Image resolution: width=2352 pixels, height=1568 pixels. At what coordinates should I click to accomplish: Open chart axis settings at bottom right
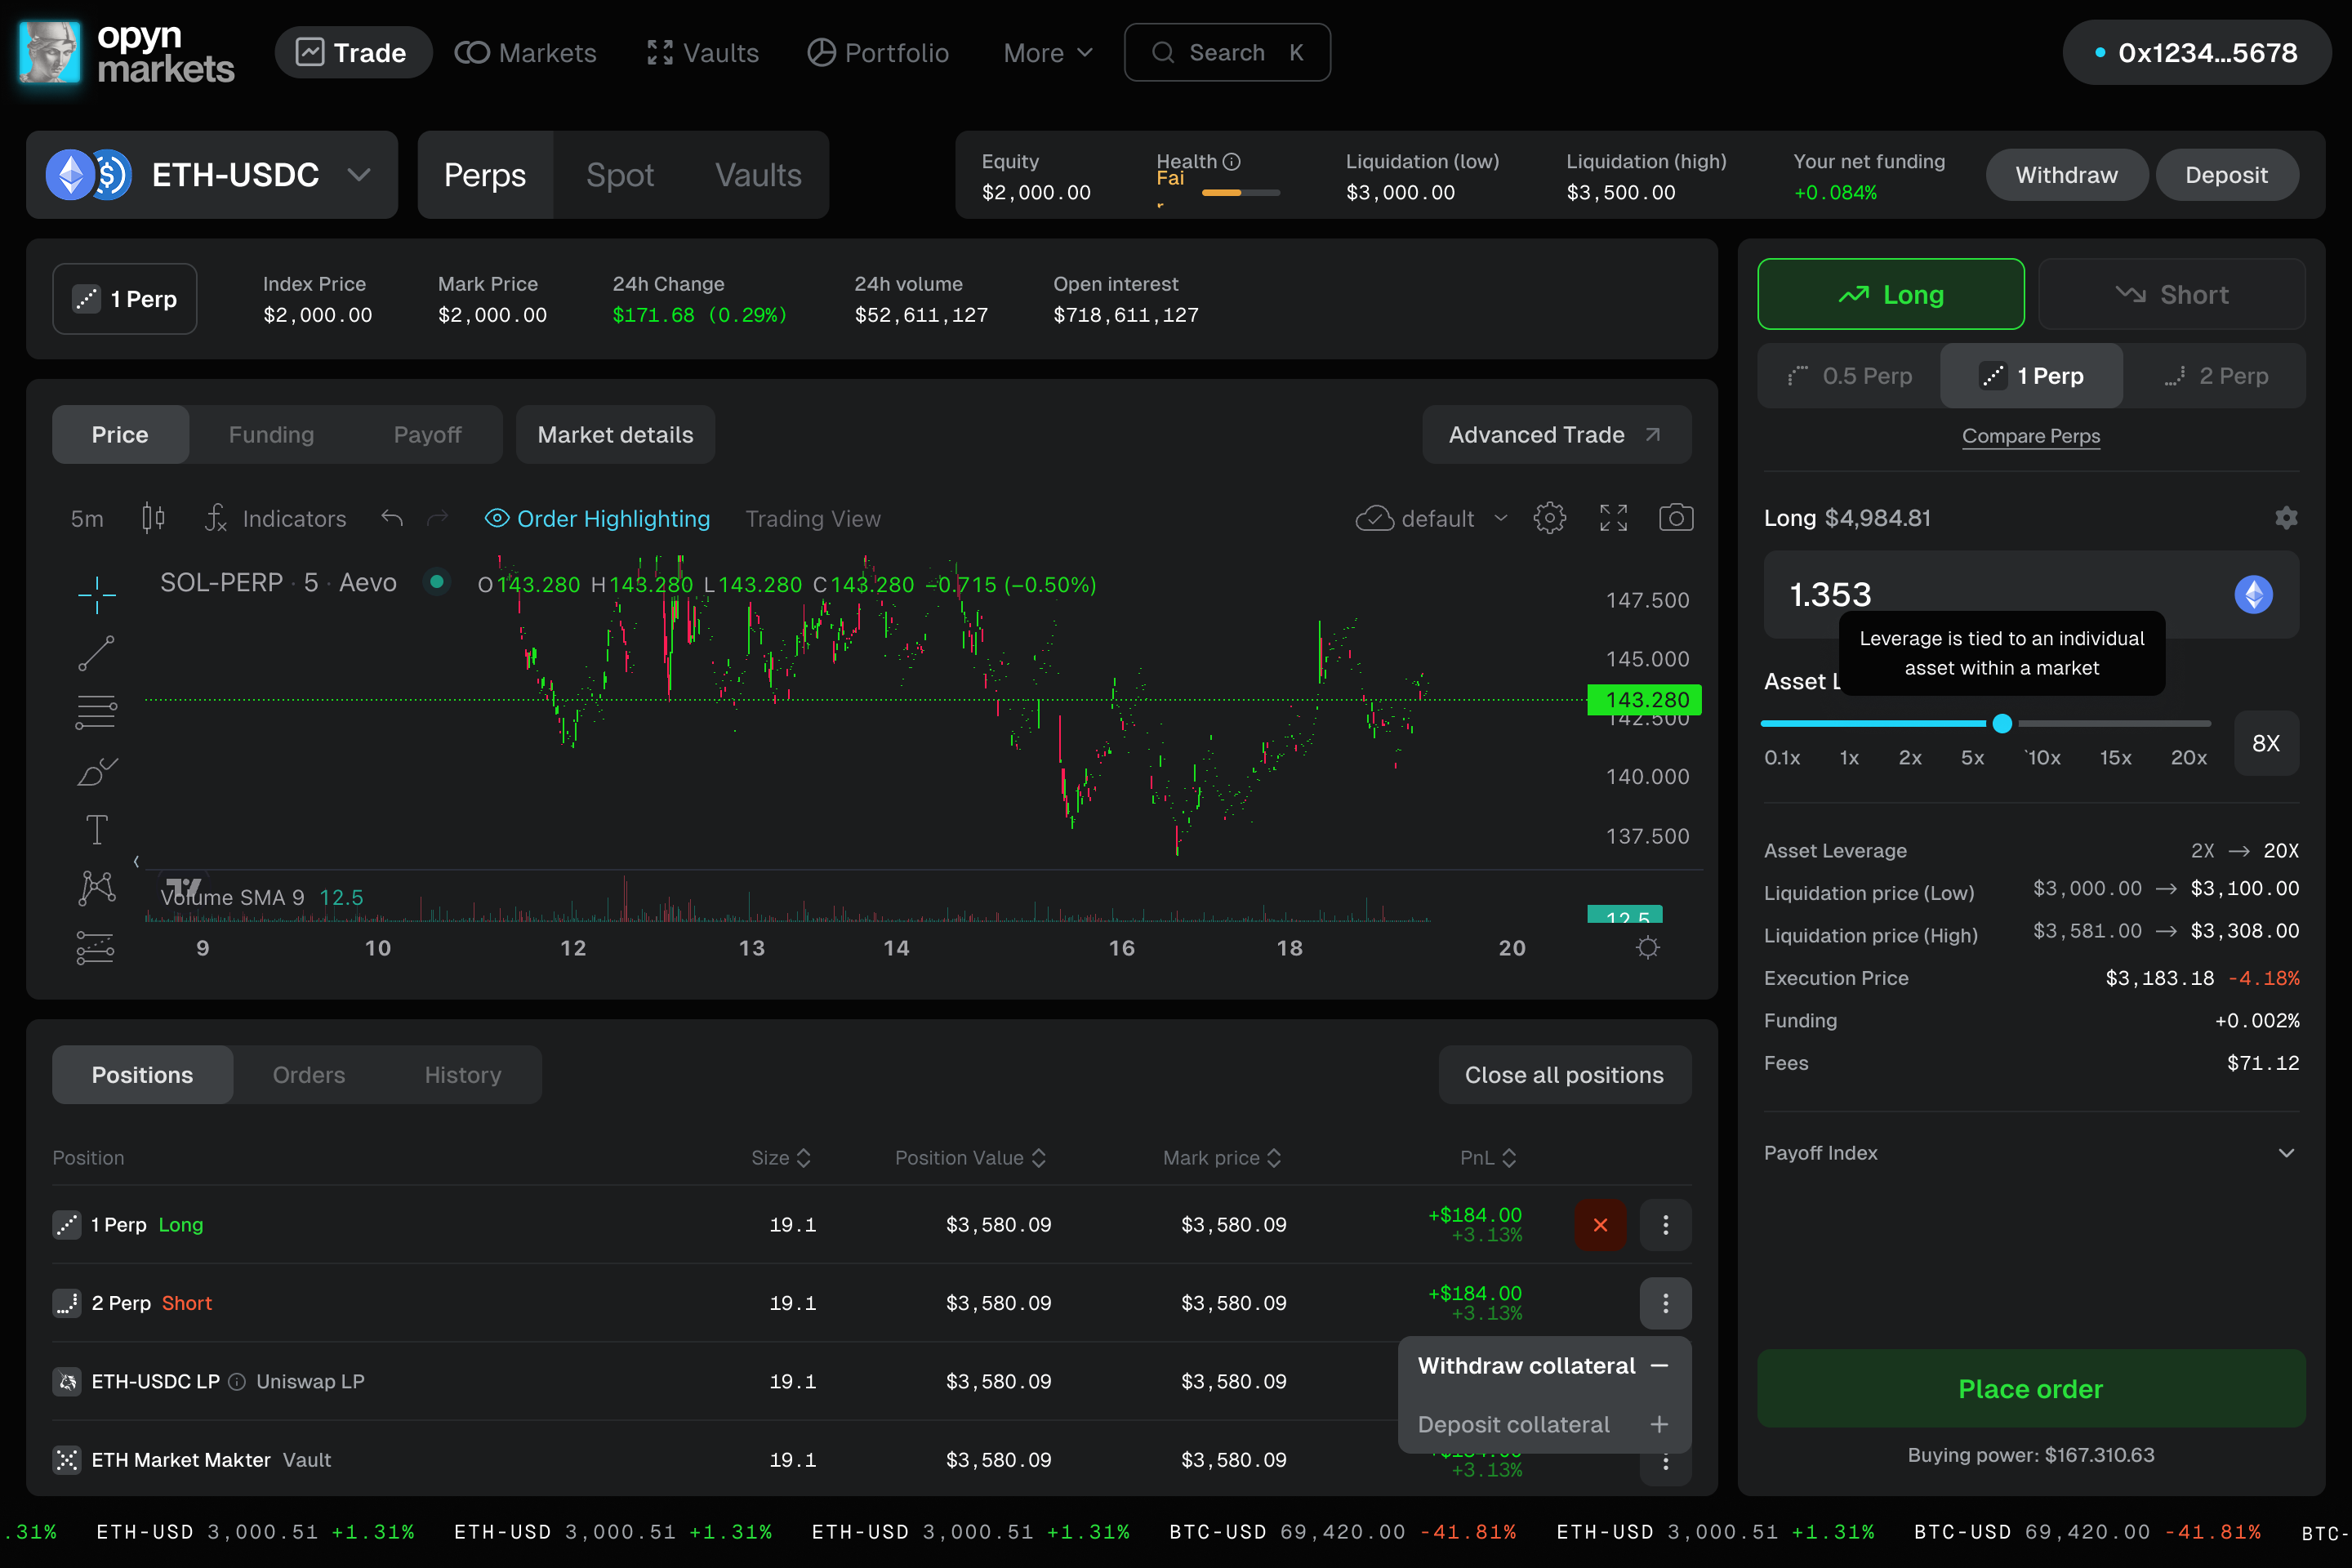[x=1648, y=947]
